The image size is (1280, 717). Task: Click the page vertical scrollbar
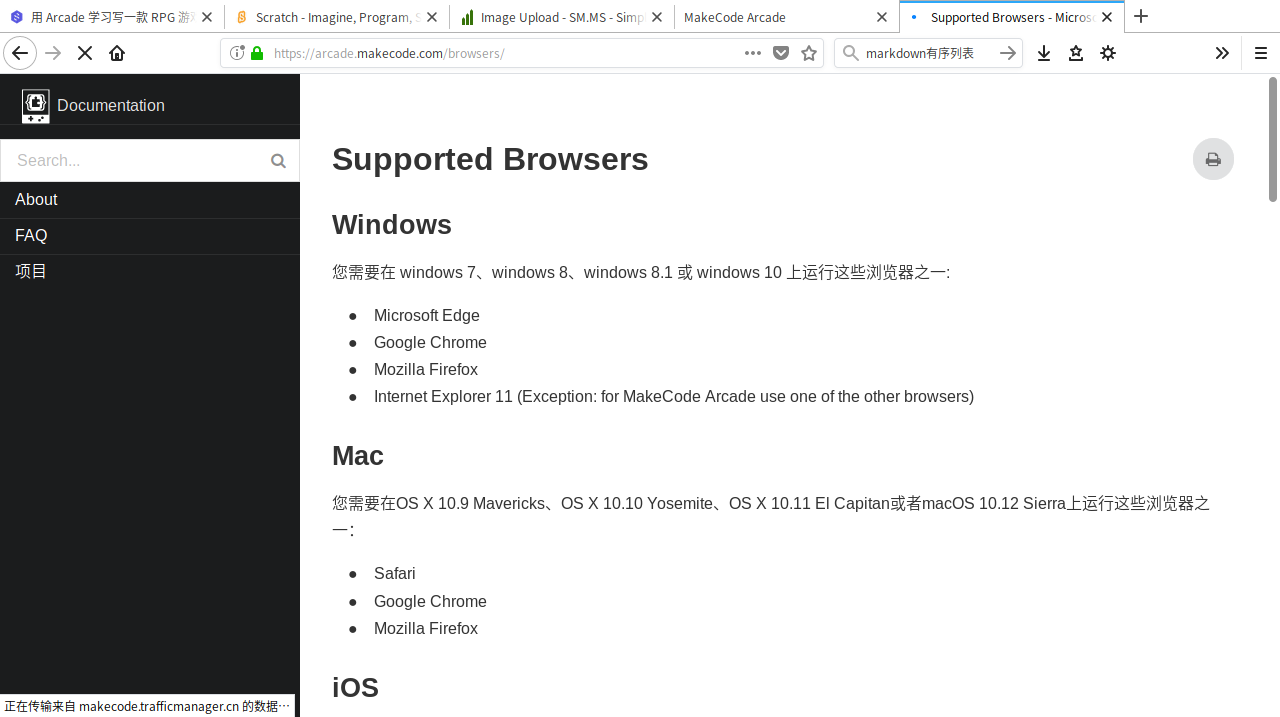pyautogui.click(x=1272, y=140)
